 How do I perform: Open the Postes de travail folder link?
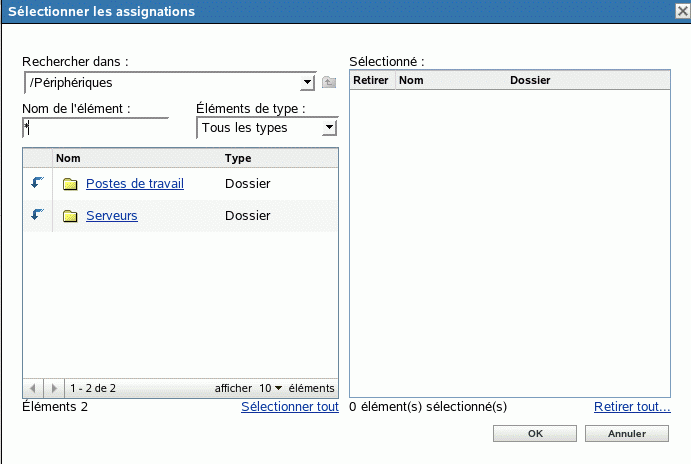tap(134, 184)
